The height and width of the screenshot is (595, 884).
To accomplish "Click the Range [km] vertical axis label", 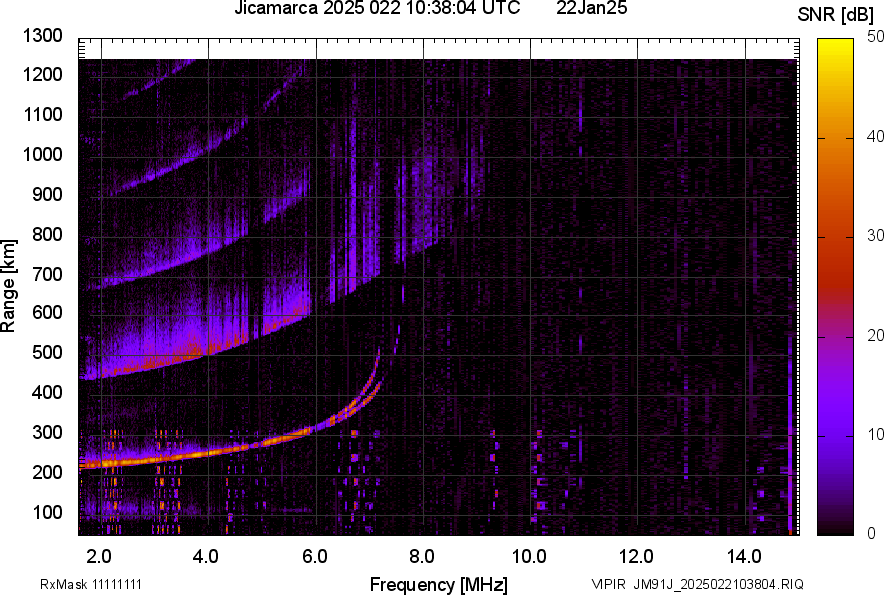I will coord(9,286).
